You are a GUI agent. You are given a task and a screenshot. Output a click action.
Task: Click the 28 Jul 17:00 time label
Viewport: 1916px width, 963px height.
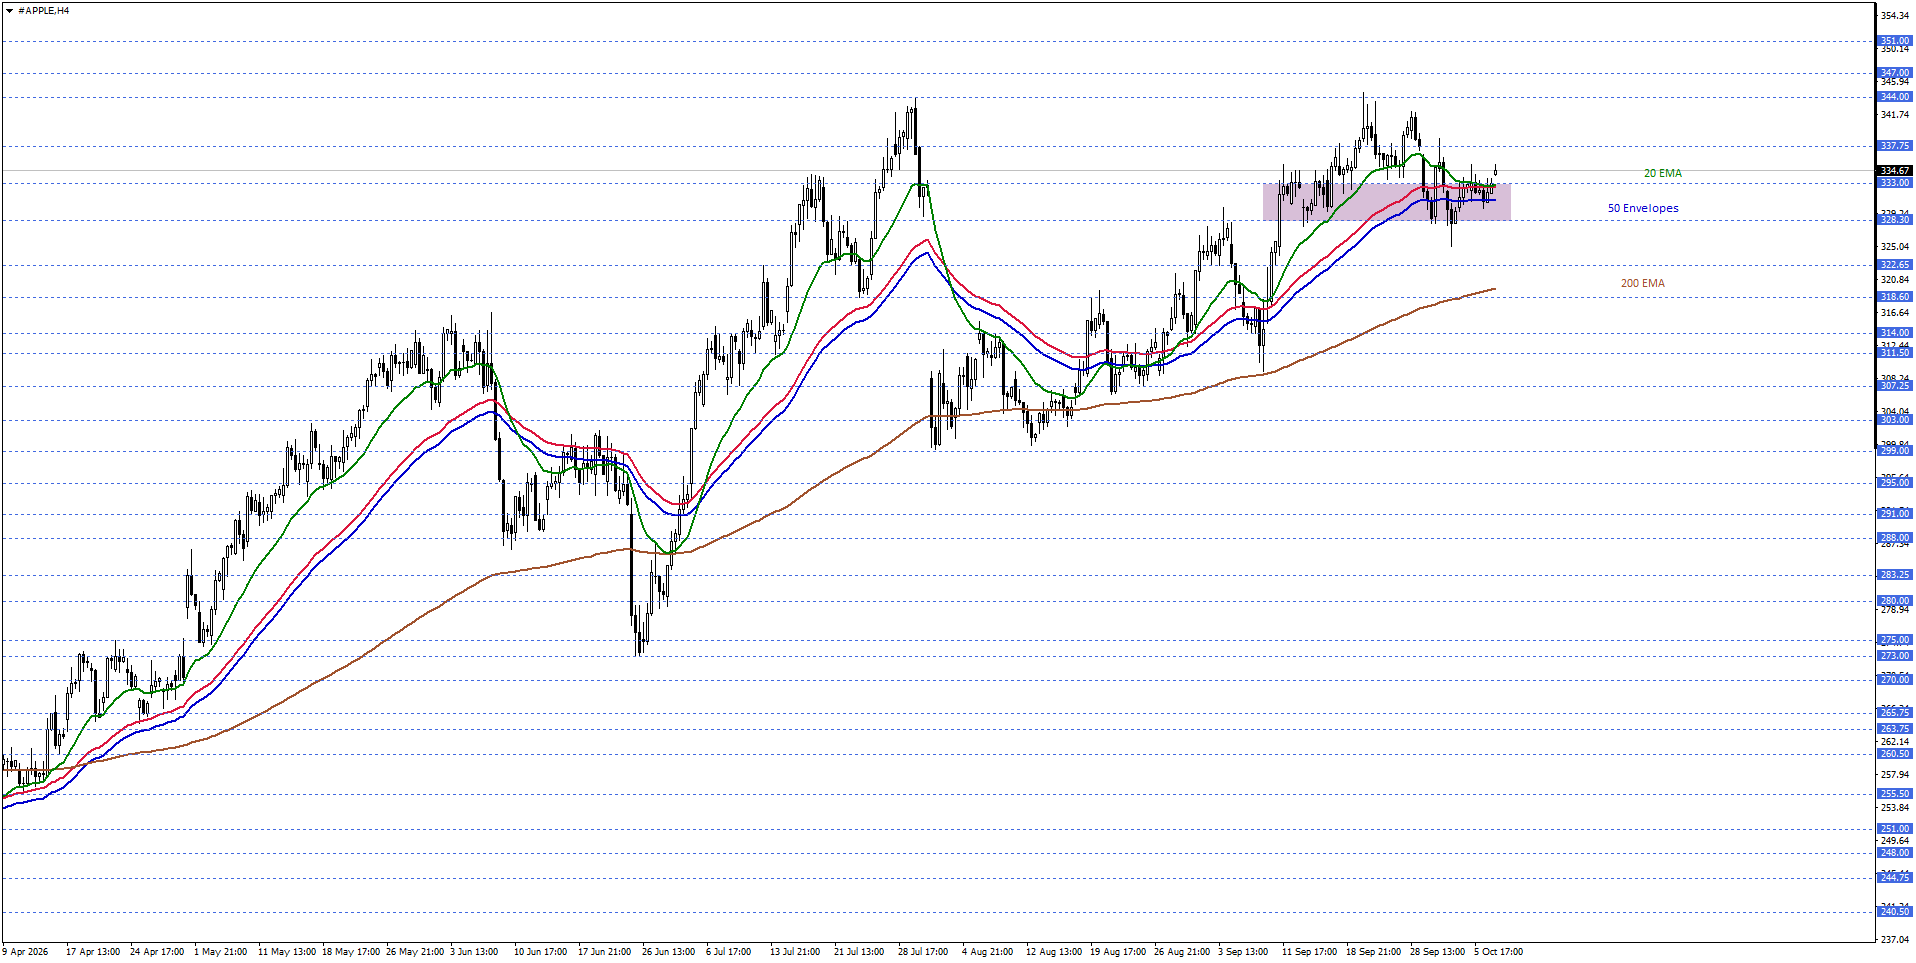(x=923, y=952)
